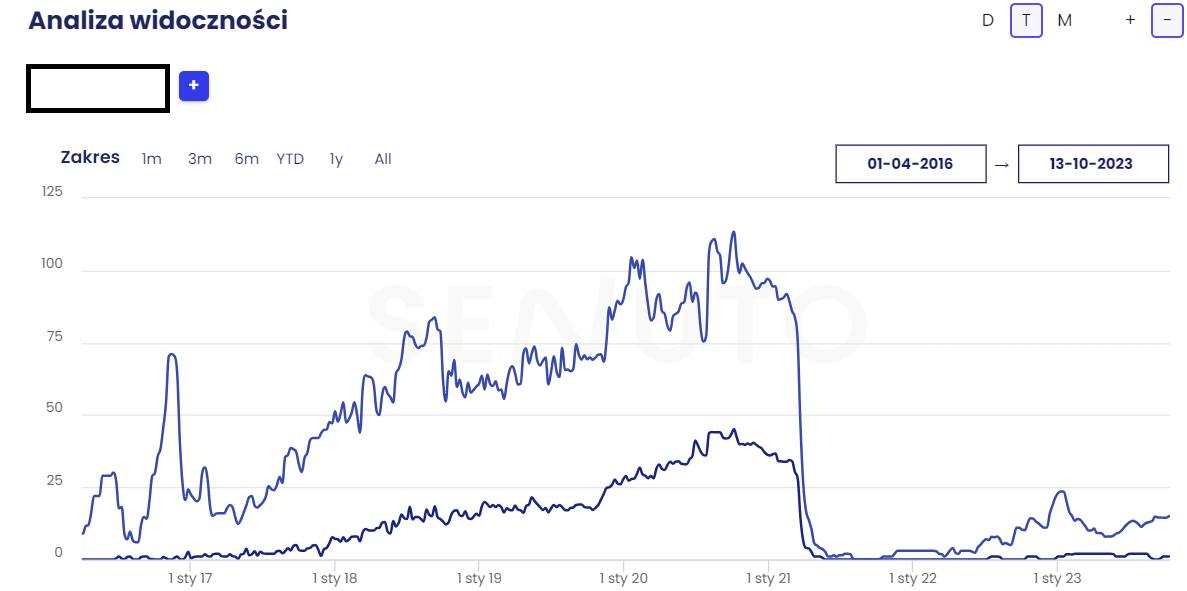The image size is (1187, 591).
Task: Choose the 3m range option
Action: 200,159
